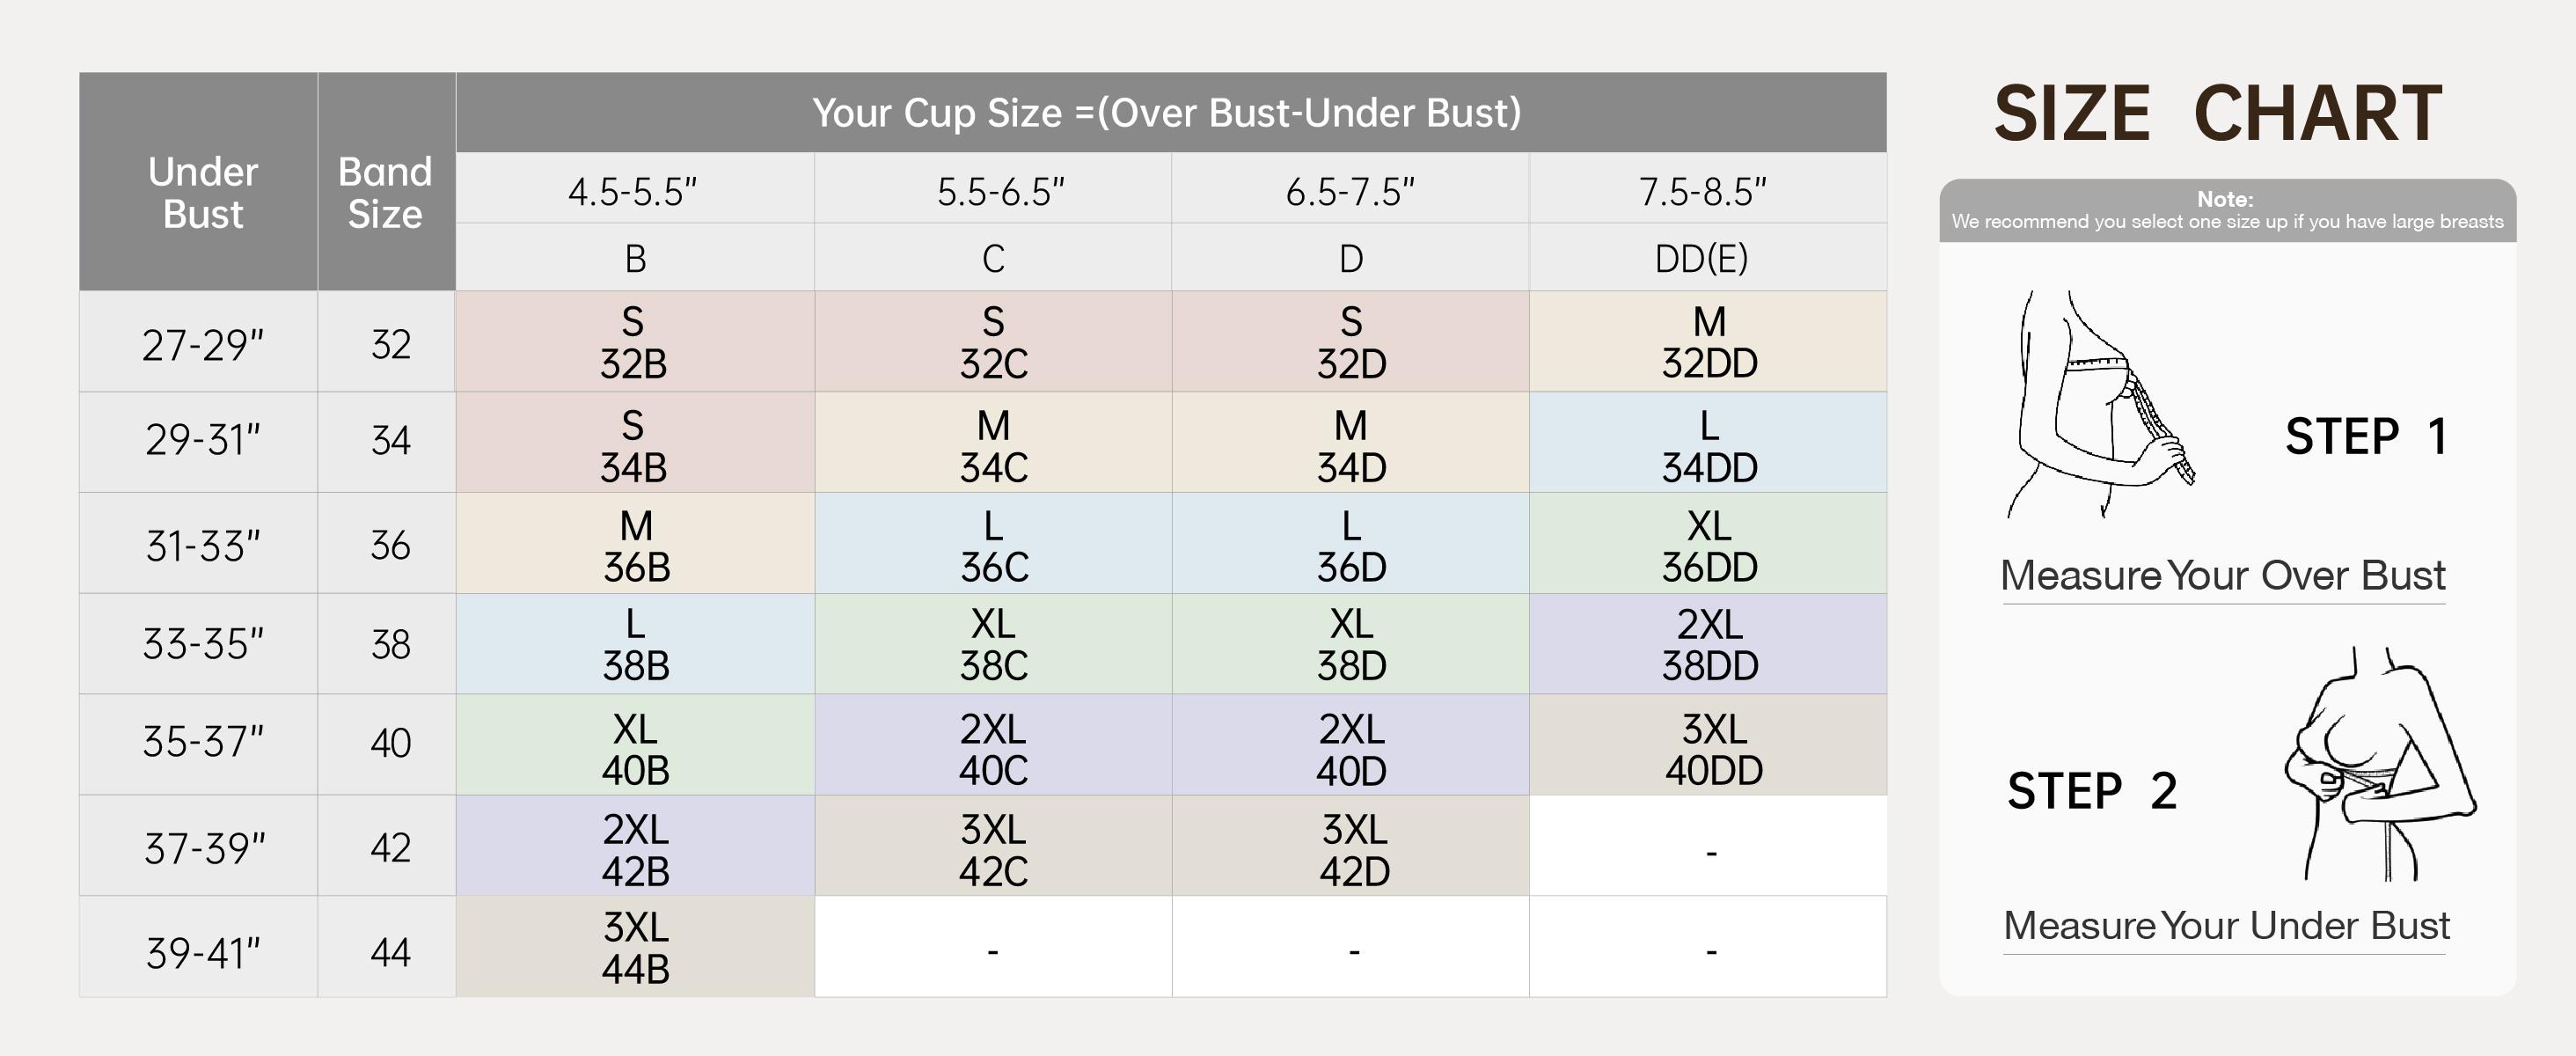Pick the blue L 34DD size cell
2576x1056 pixels.
(x=1709, y=445)
